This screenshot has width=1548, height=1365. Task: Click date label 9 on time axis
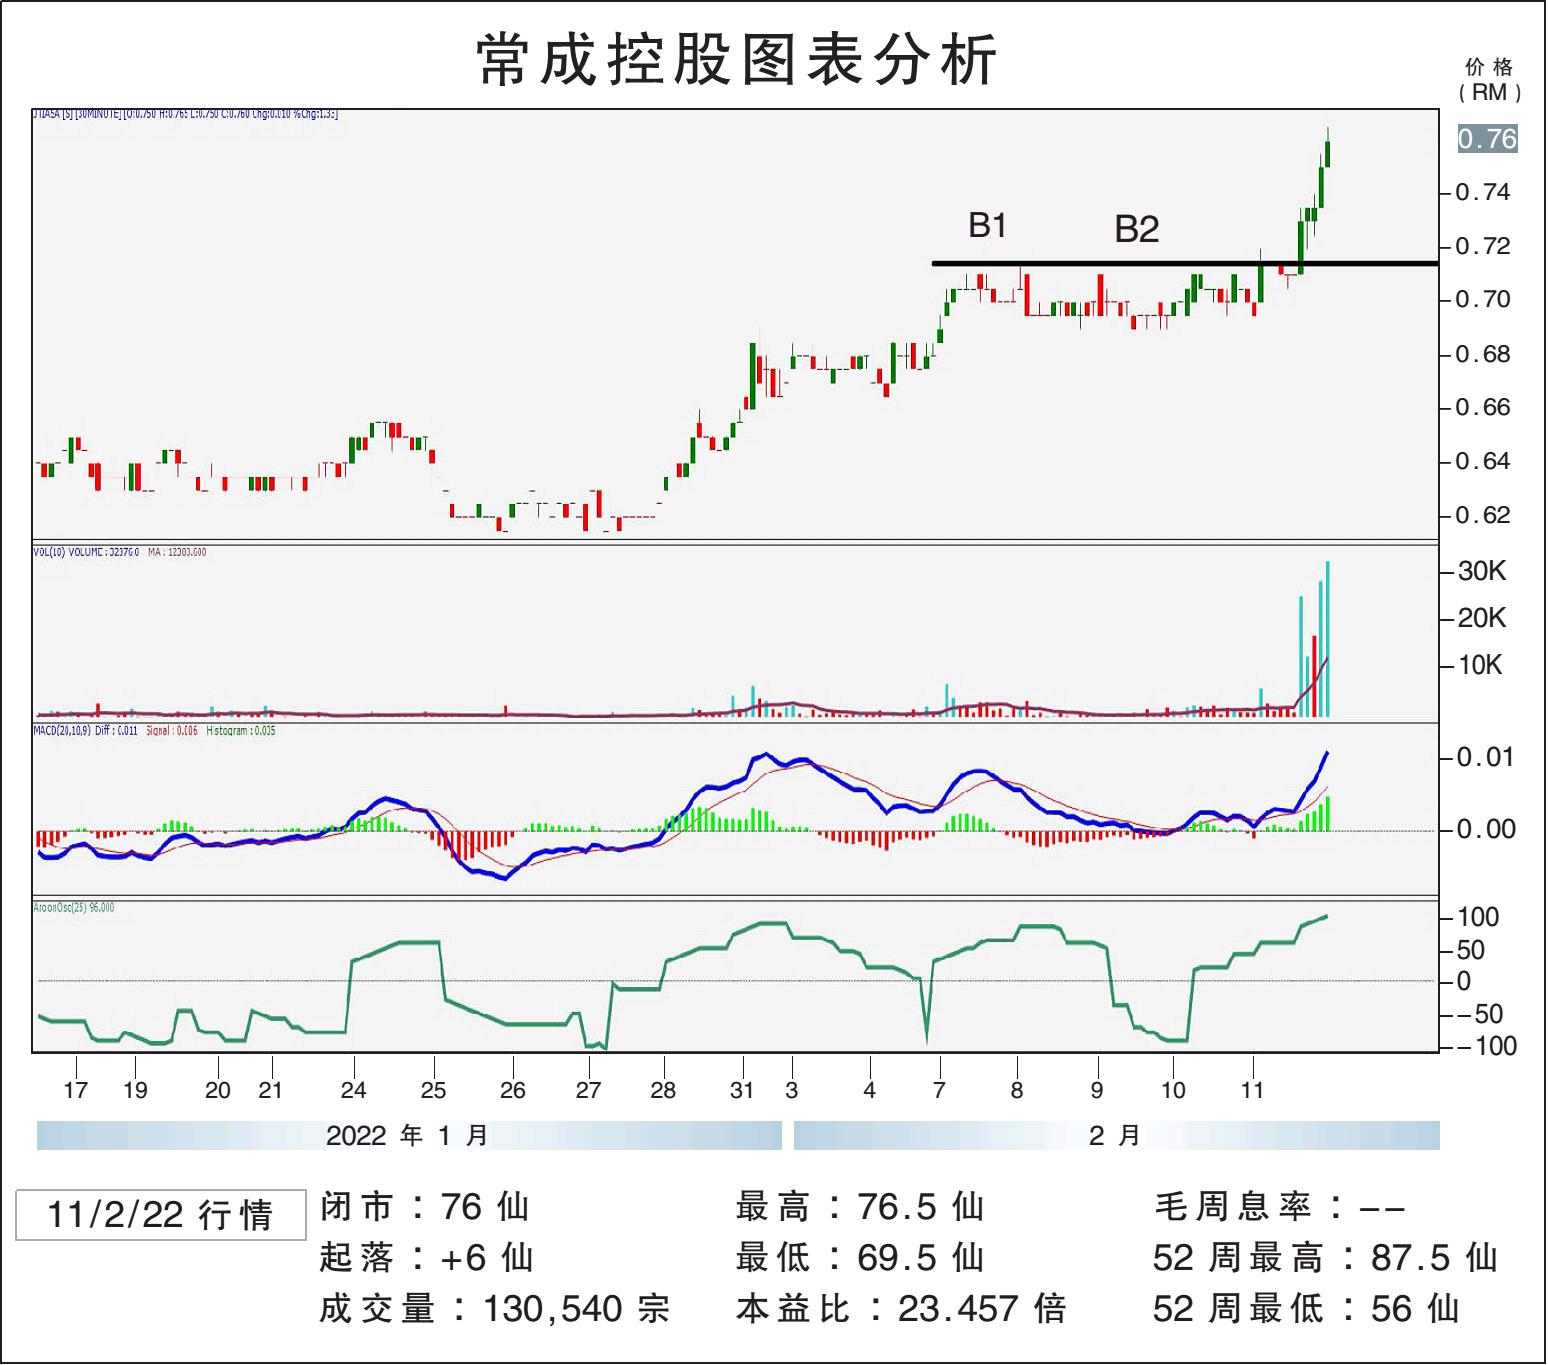pyautogui.click(x=1097, y=1090)
